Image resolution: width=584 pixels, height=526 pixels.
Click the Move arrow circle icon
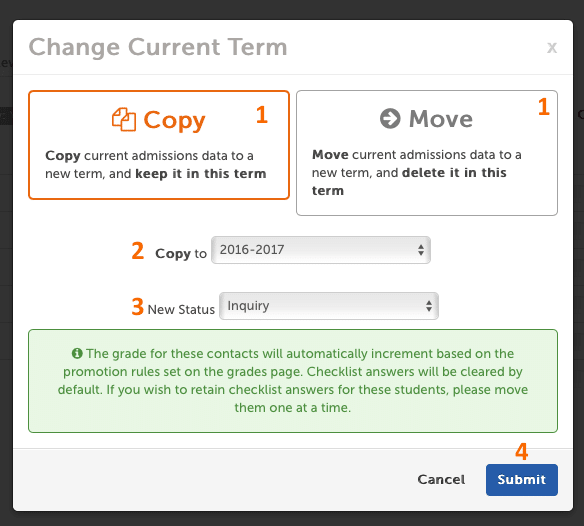pyautogui.click(x=390, y=118)
